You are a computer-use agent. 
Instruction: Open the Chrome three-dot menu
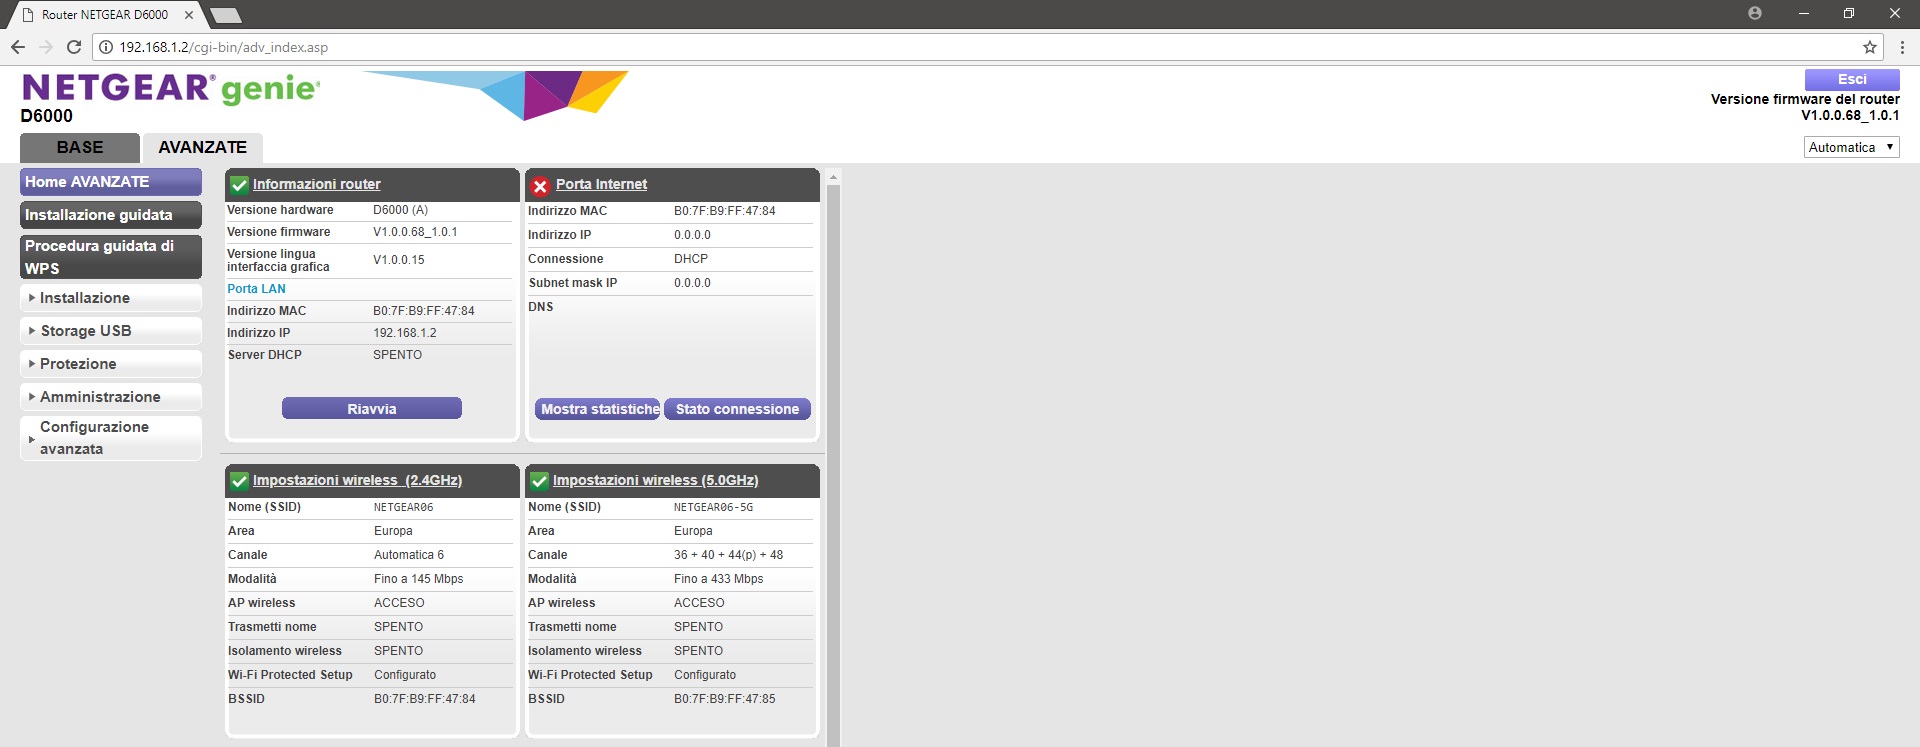point(1902,47)
